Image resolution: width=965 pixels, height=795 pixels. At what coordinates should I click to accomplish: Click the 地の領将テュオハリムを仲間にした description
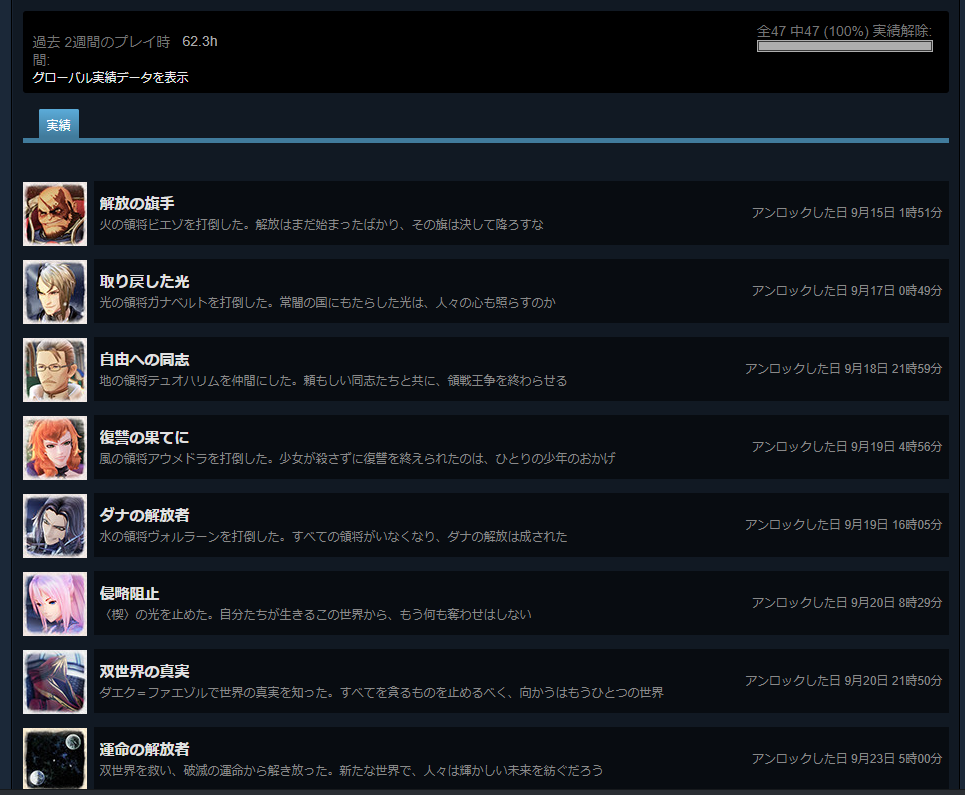333,381
